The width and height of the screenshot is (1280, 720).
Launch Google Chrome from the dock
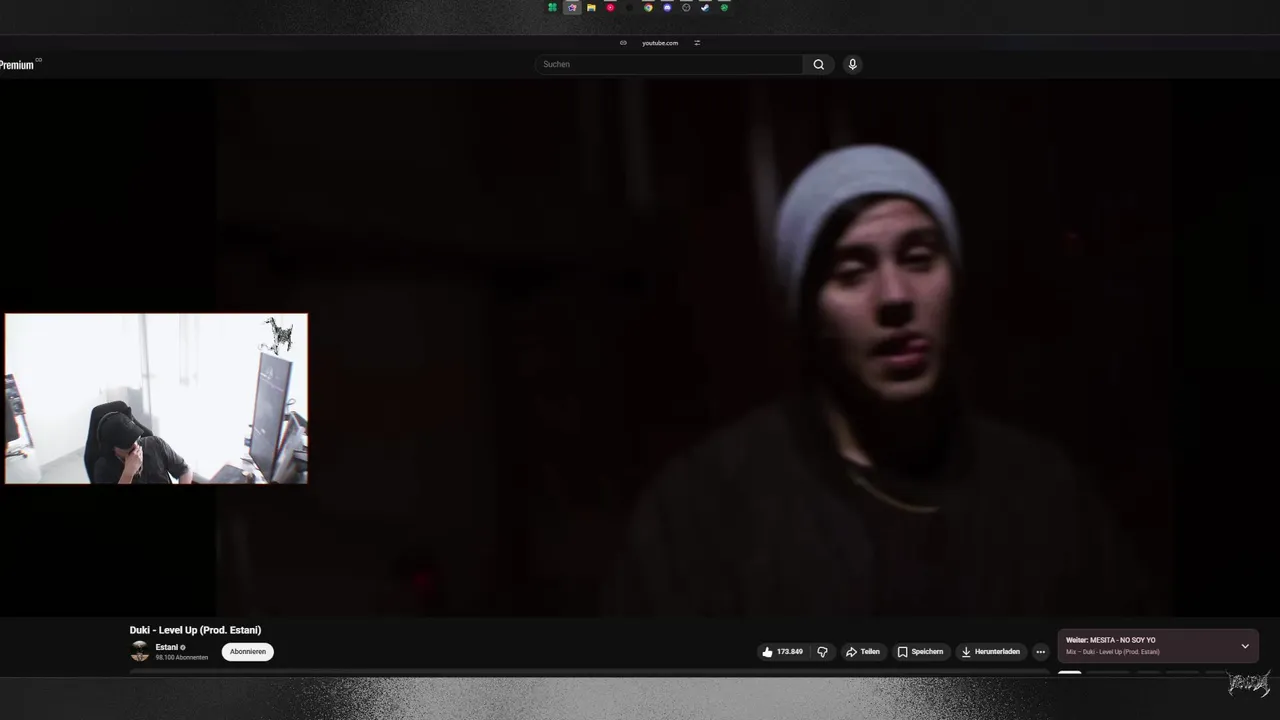[x=648, y=7]
